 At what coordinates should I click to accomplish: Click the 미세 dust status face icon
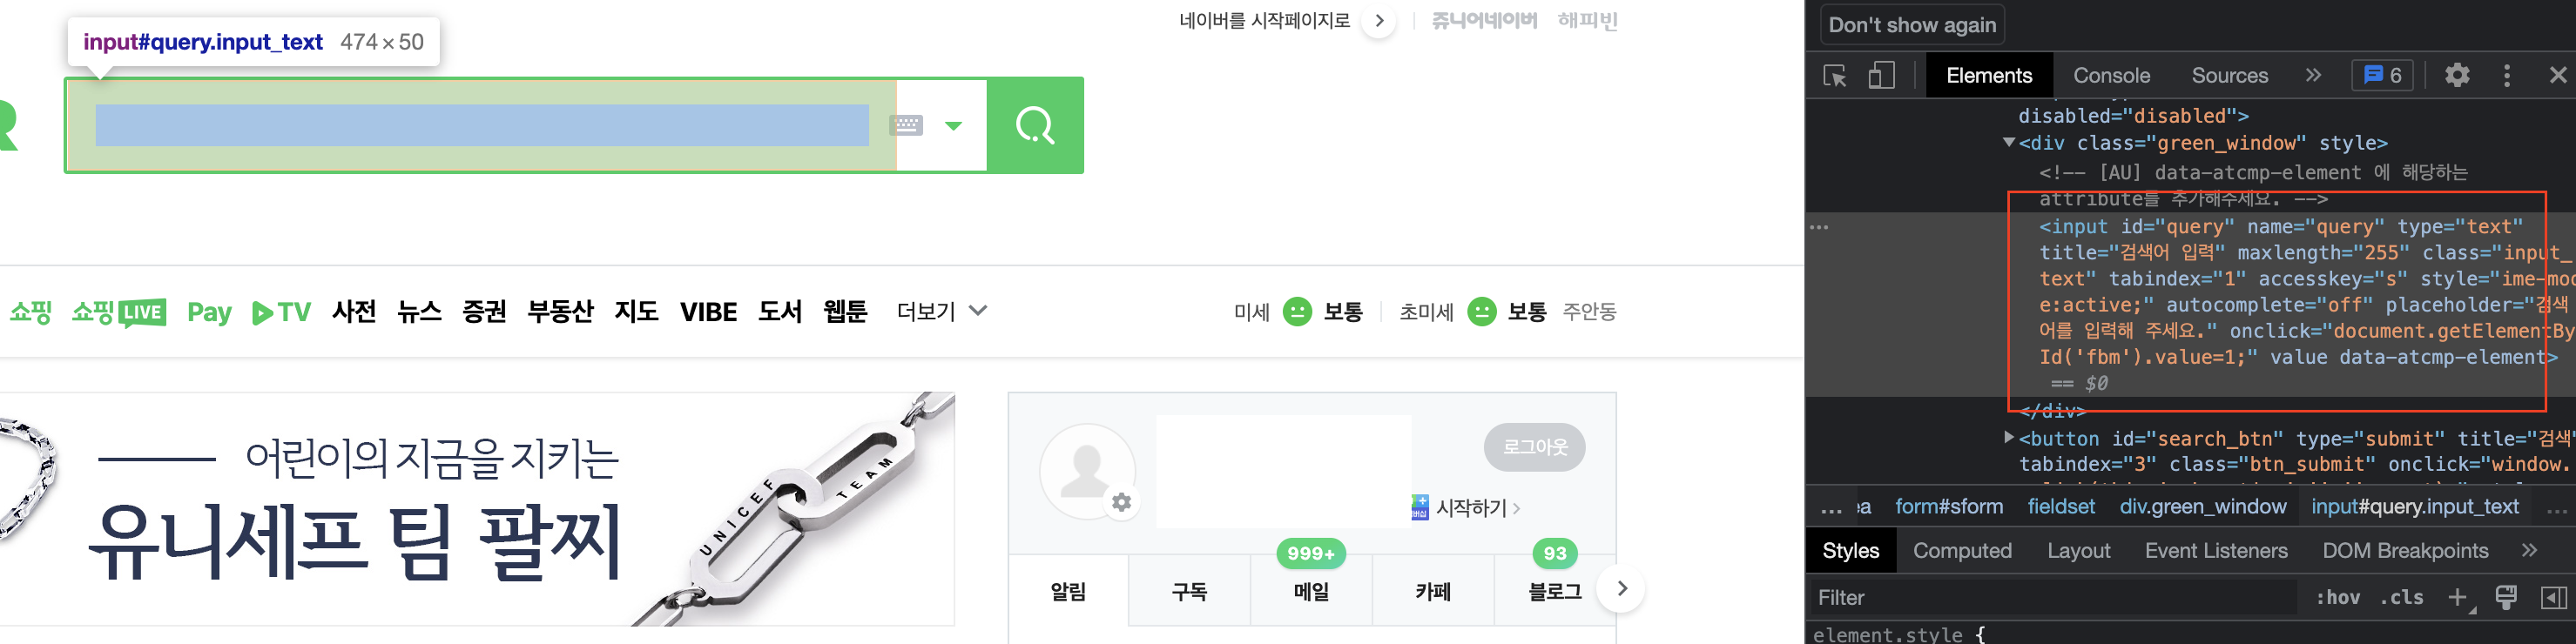tap(1297, 312)
